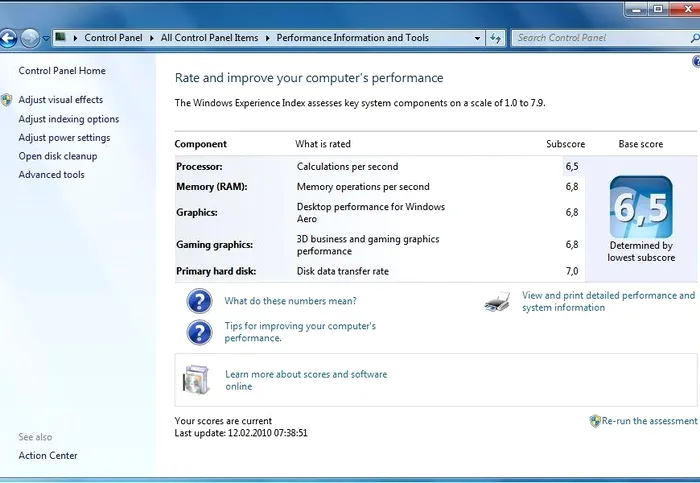Viewport: 700px width, 483px height.
Task: Open Action Center under See also
Action: tap(48, 456)
